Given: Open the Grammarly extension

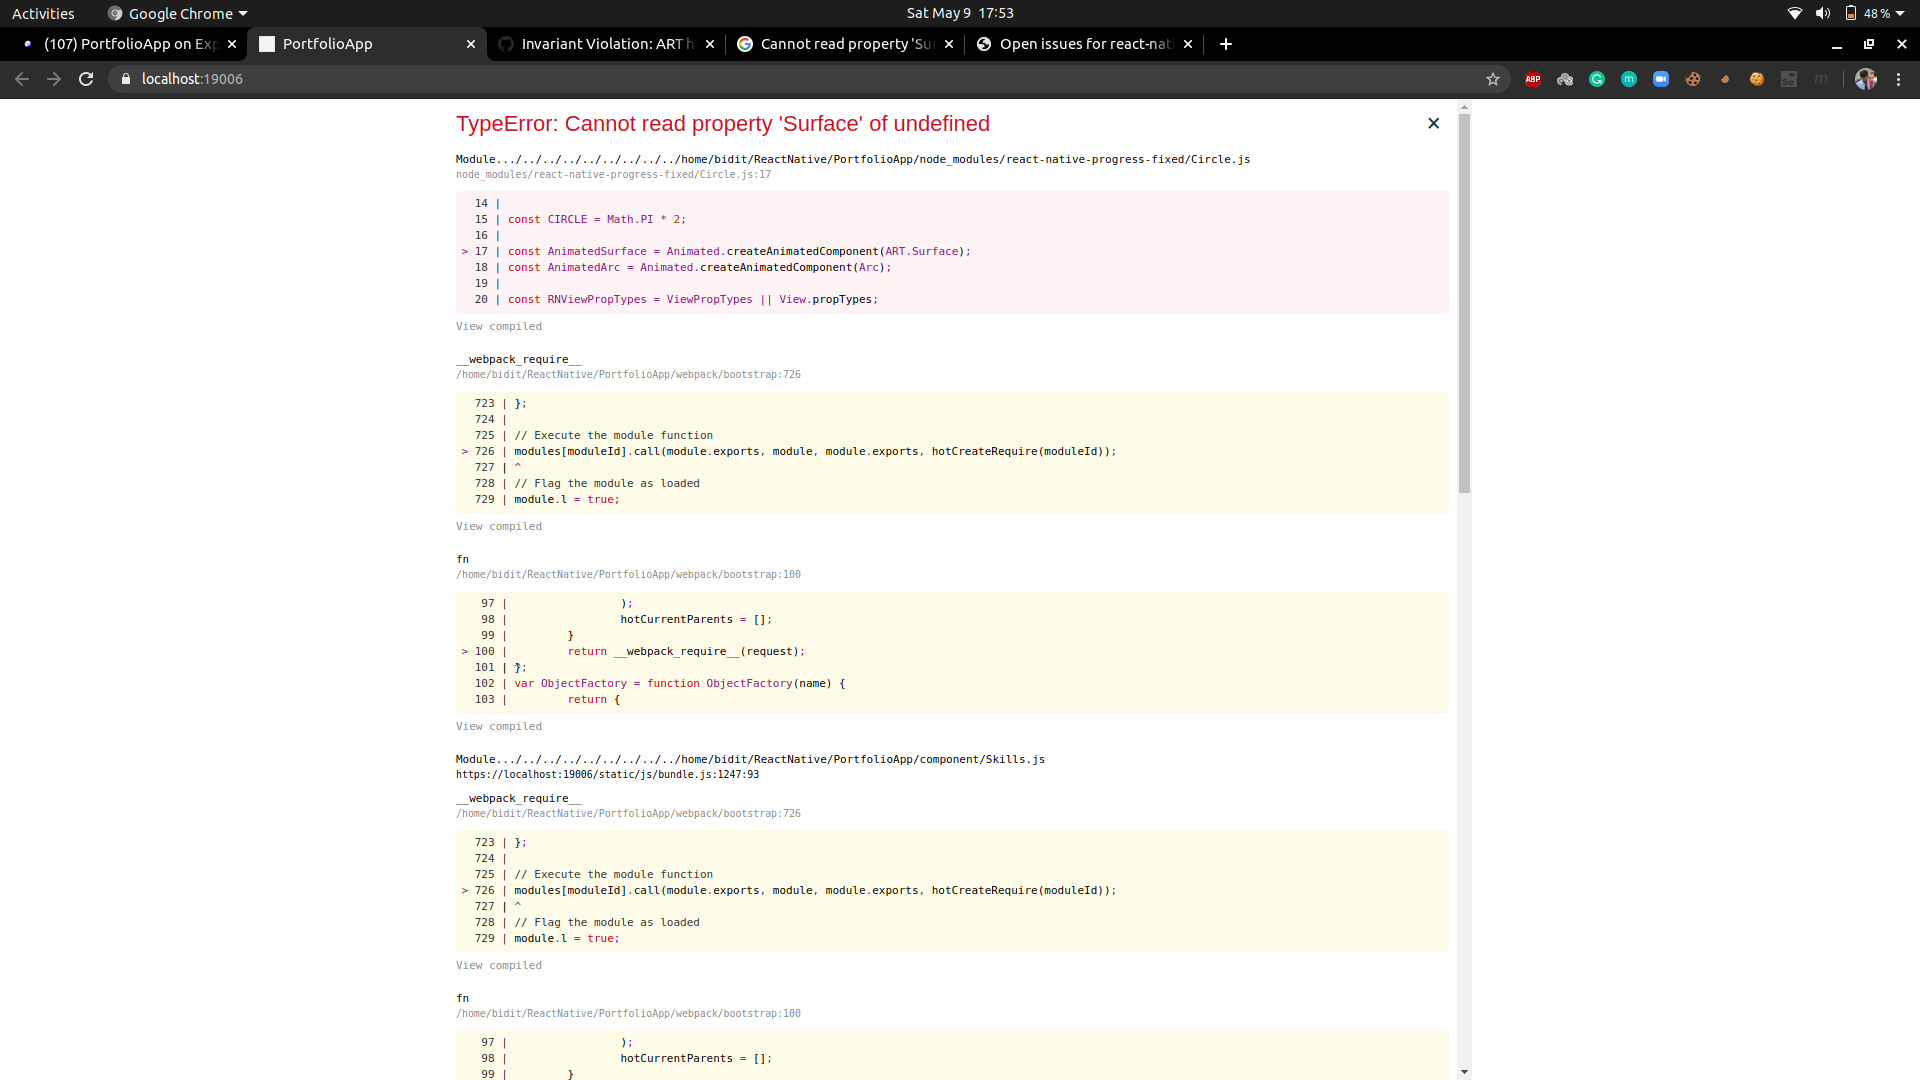Looking at the screenshot, I should [1597, 79].
